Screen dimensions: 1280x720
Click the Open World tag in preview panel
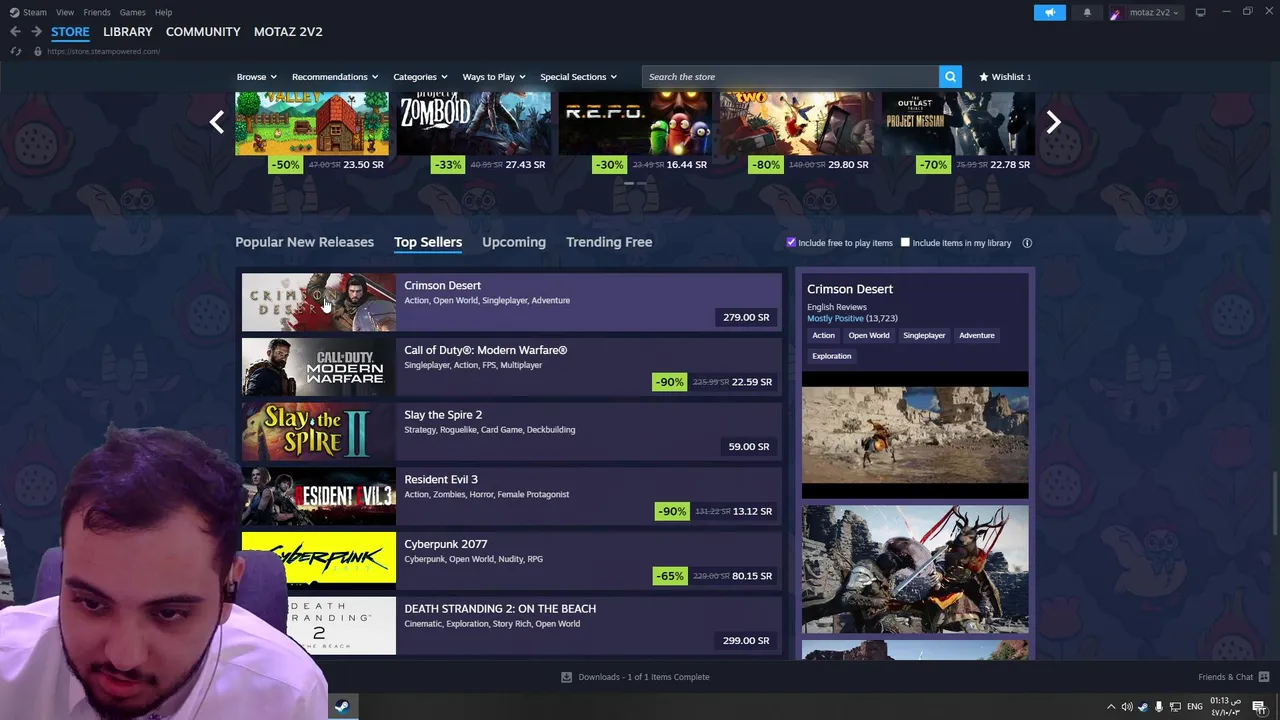(868, 335)
